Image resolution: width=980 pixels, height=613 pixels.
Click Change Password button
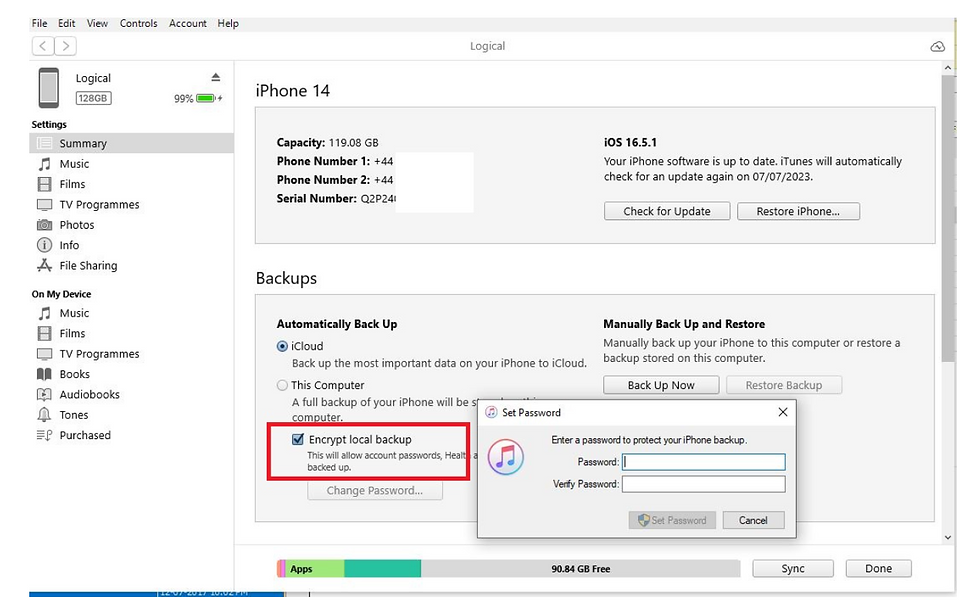coord(374,491)
